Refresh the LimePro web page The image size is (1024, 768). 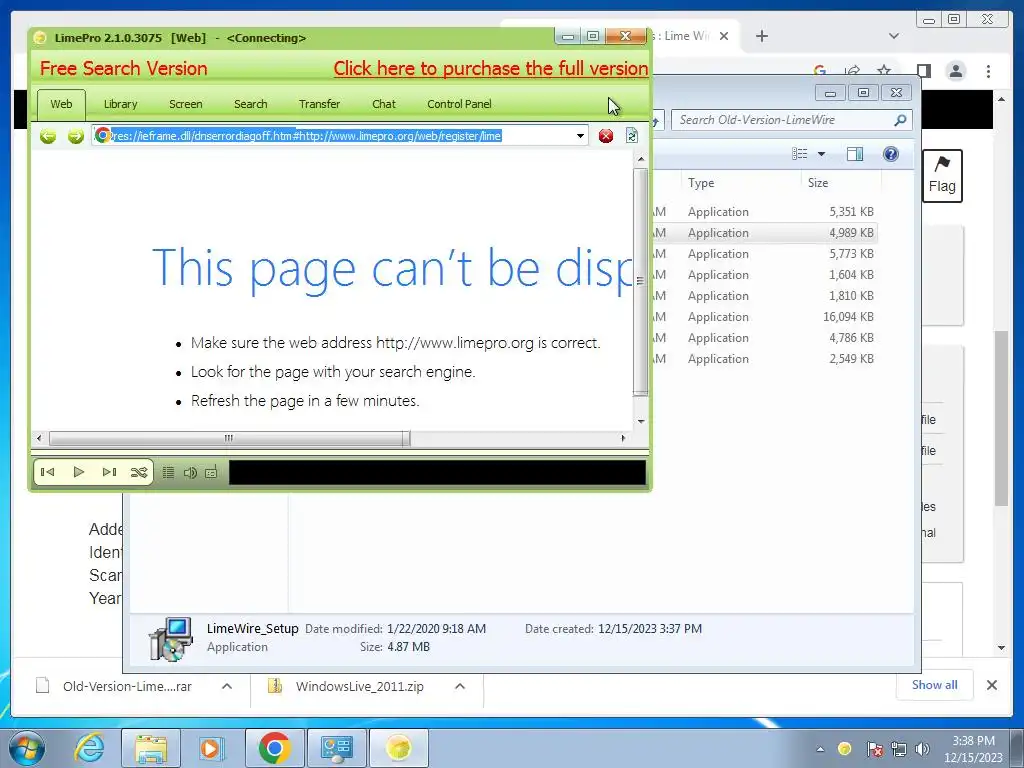[632, 135]
